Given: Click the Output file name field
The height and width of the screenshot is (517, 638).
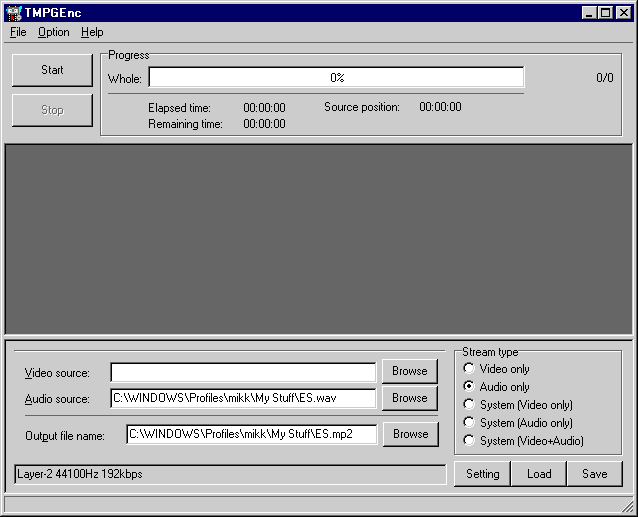Looking at the screenshot, I should (x=252, y=434).
